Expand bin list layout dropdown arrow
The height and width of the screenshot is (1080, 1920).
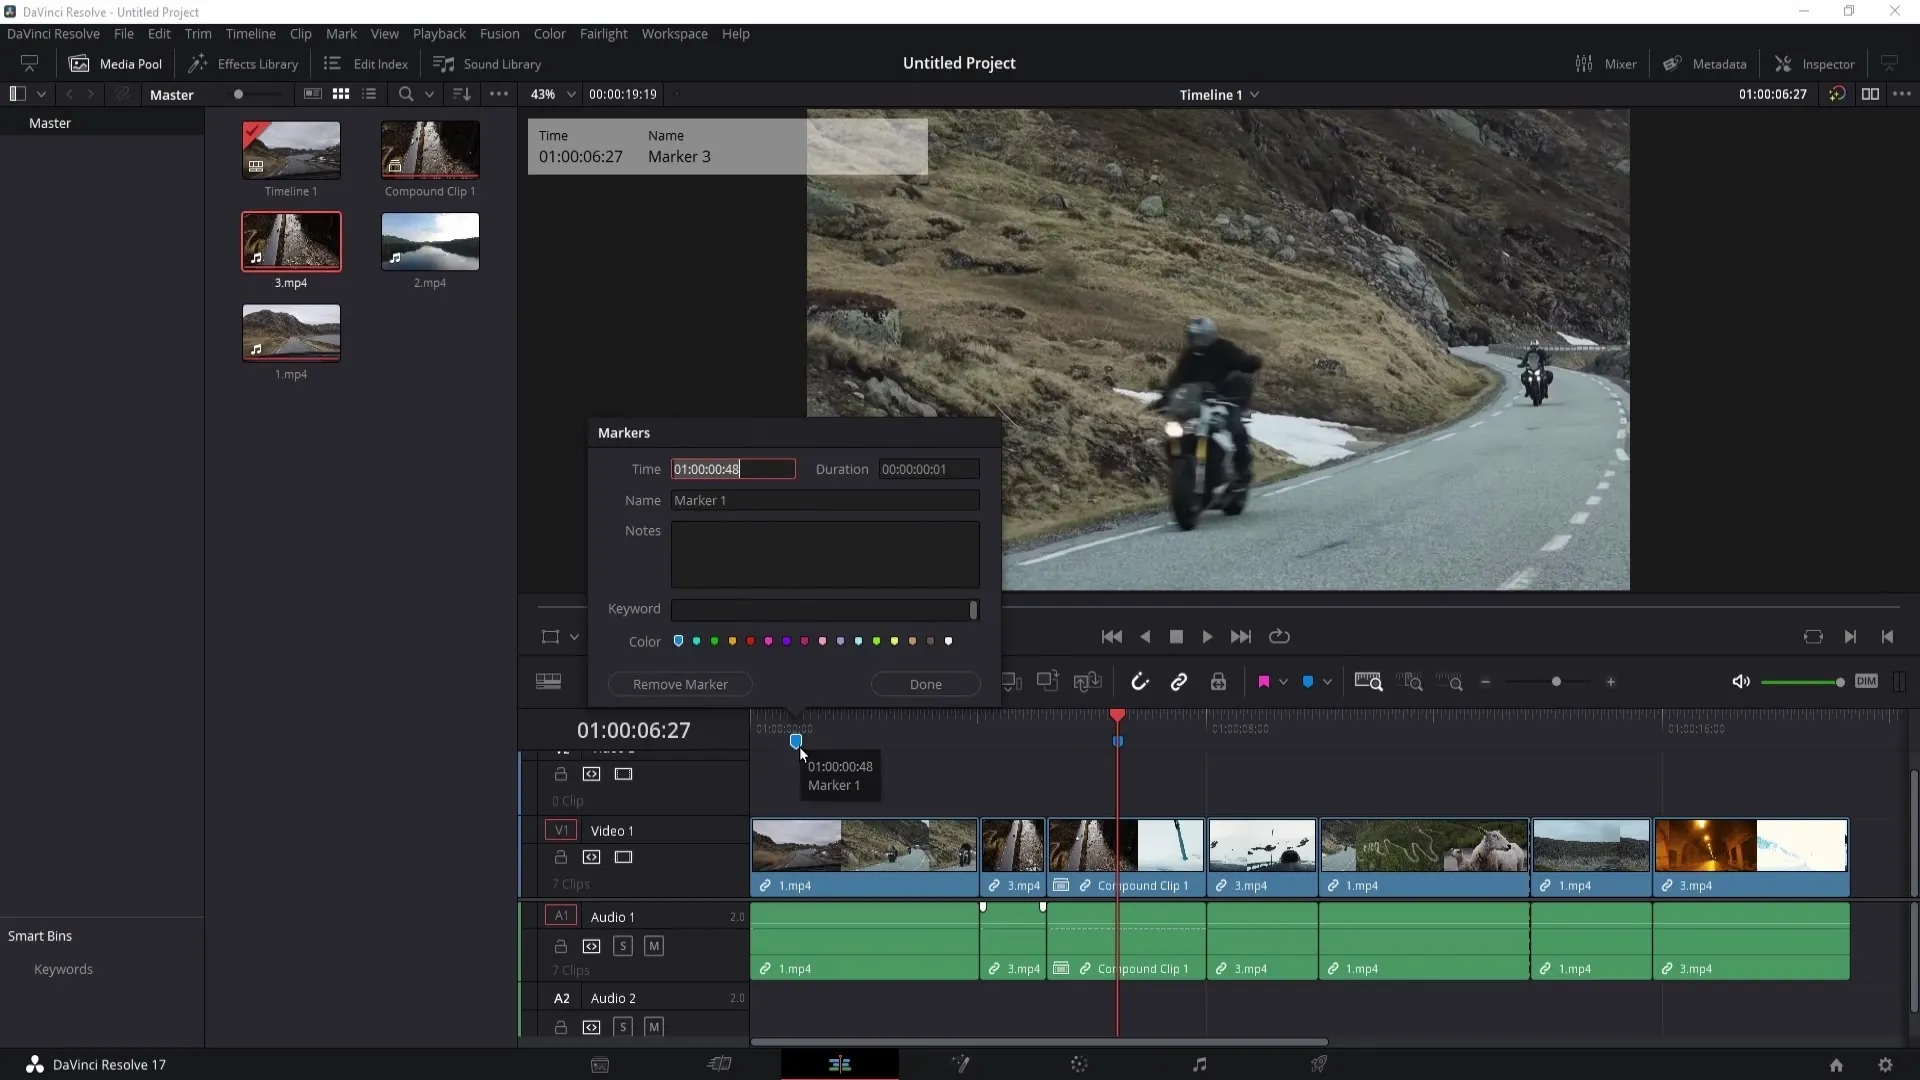click(x=41, y=94)
